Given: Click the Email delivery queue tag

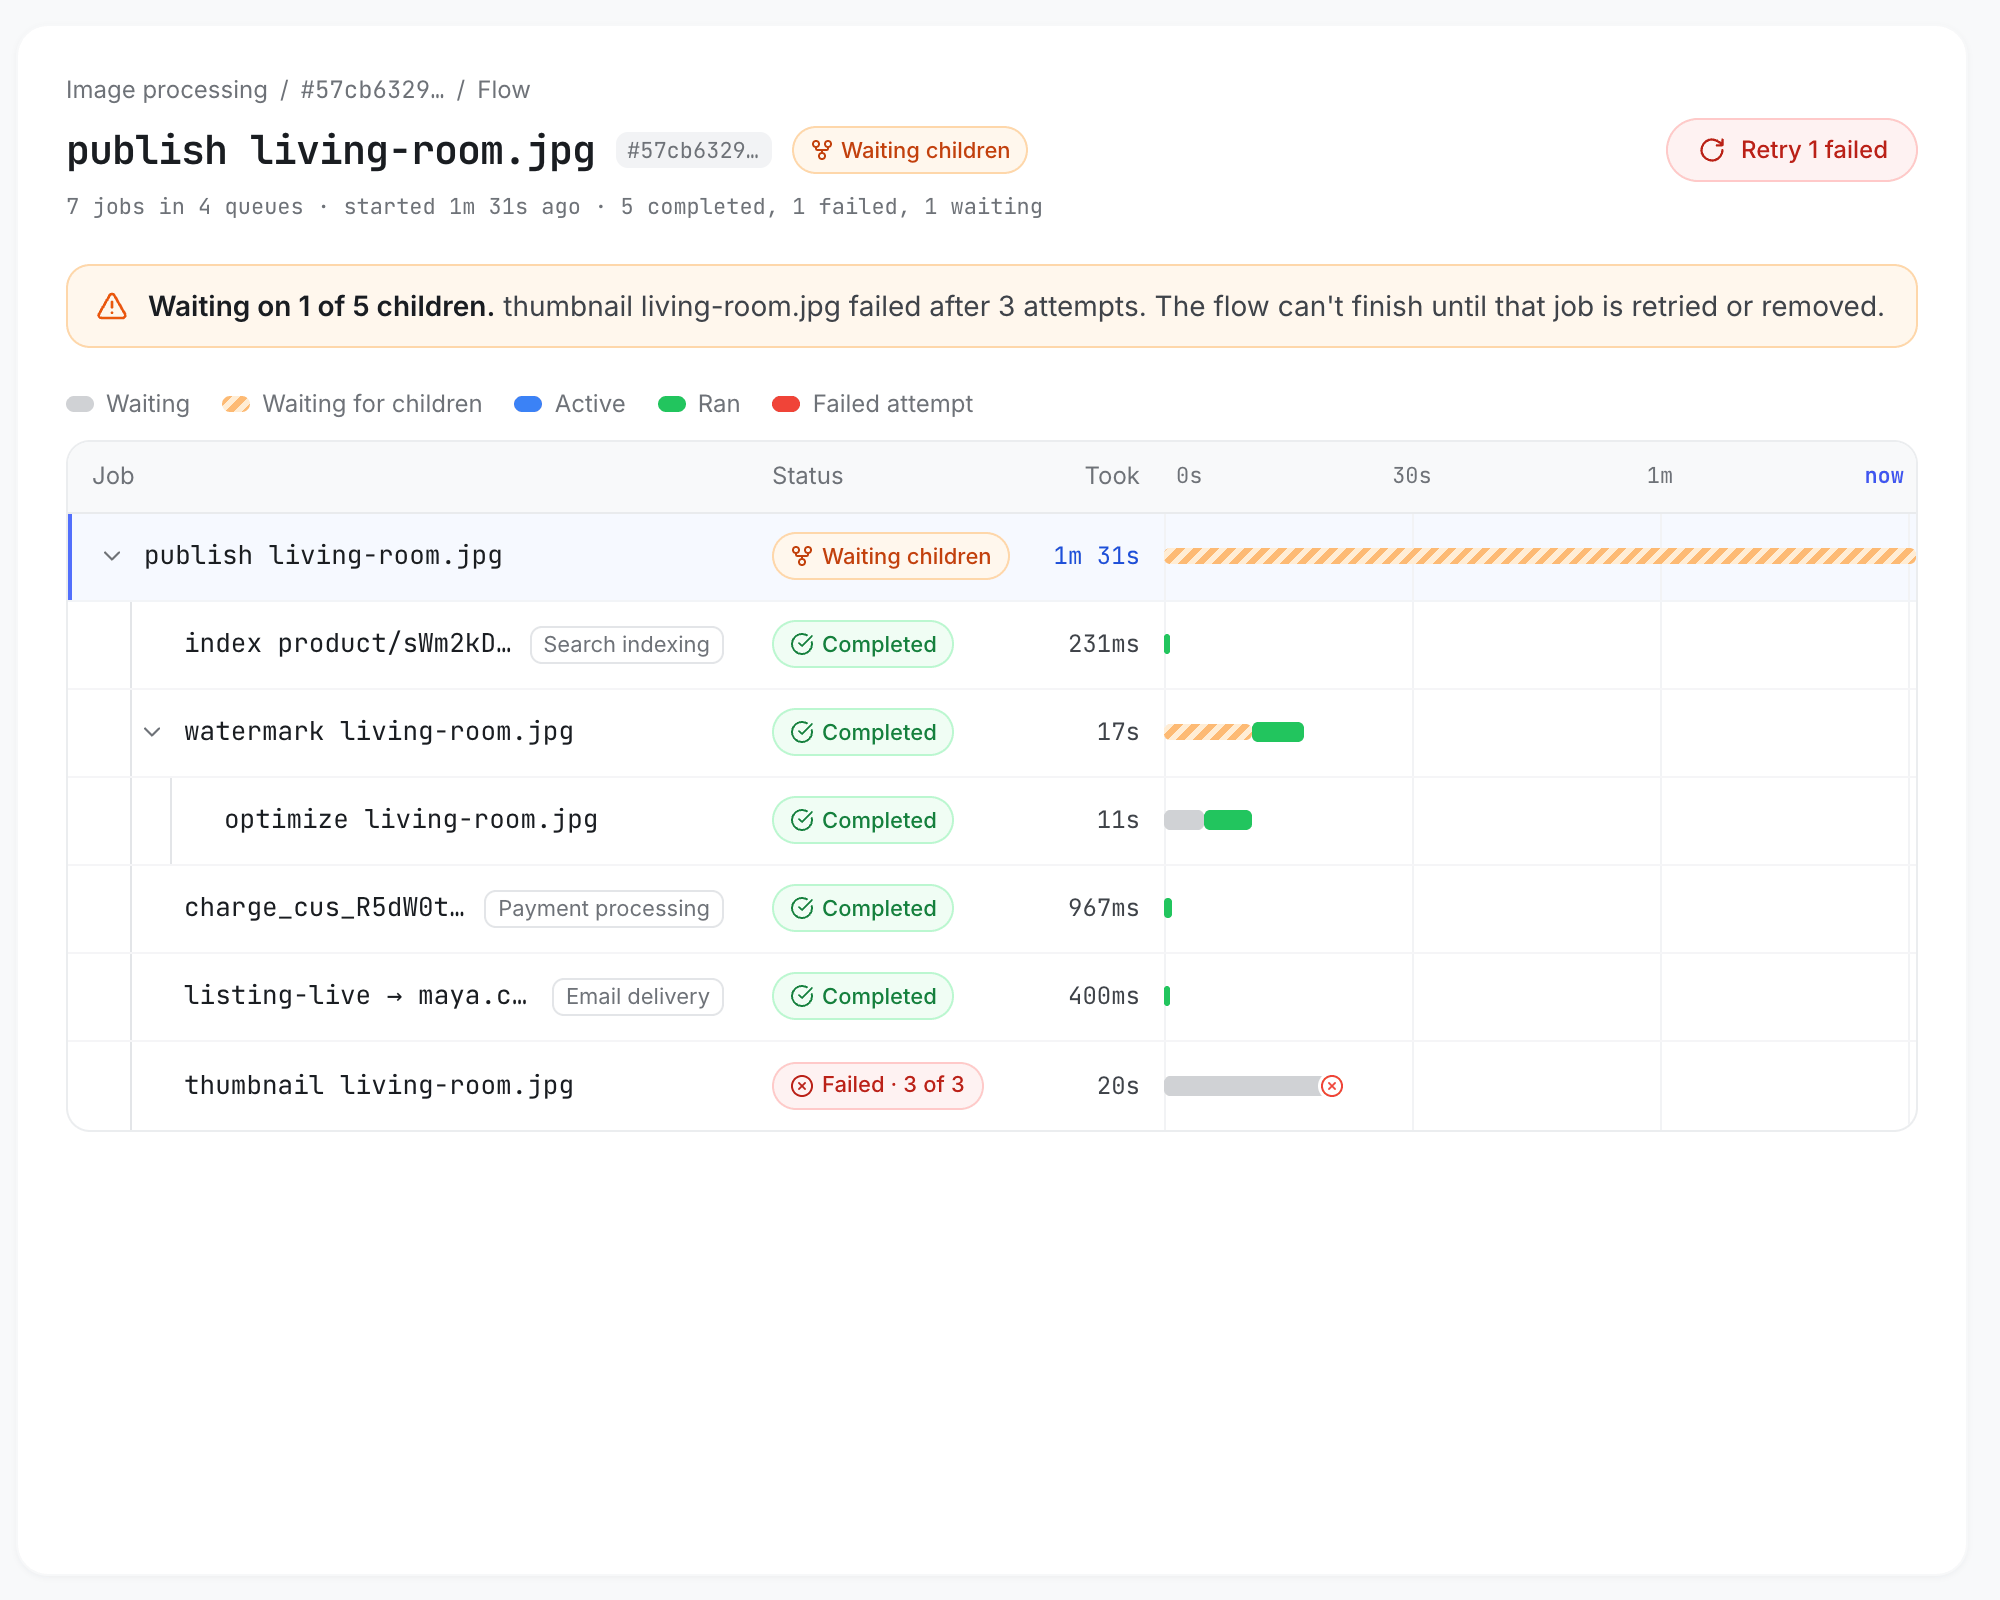Looking at the screenshot, I should click(x=638, y=996).
